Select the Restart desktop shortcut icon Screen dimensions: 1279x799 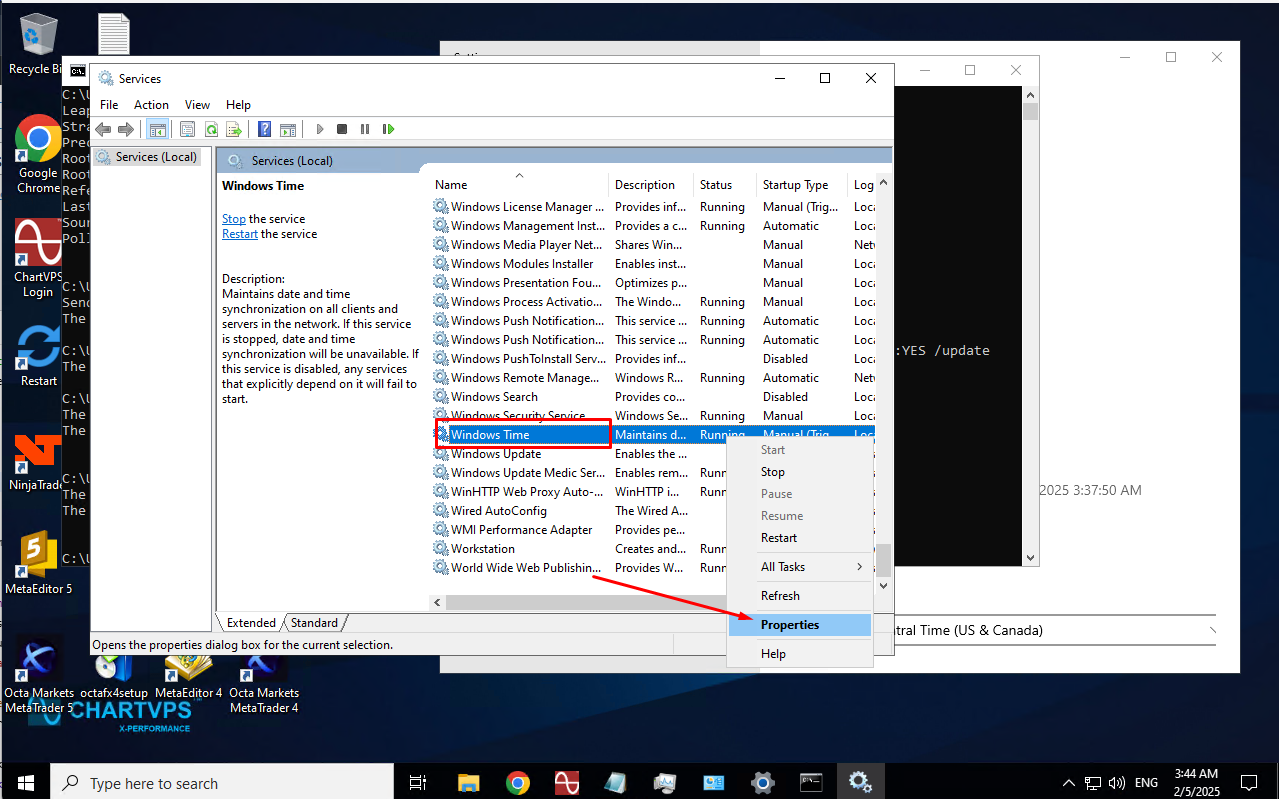coord(38,355)
